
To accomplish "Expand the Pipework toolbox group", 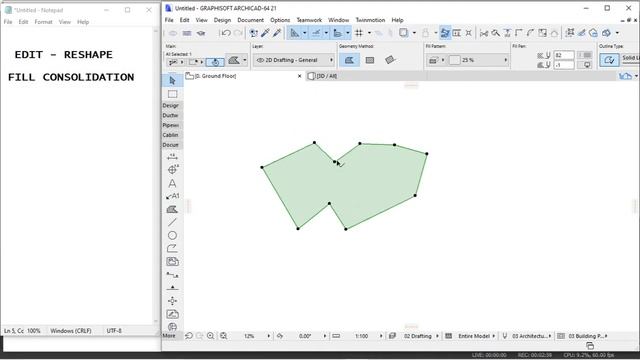I will tap(171, 125).
